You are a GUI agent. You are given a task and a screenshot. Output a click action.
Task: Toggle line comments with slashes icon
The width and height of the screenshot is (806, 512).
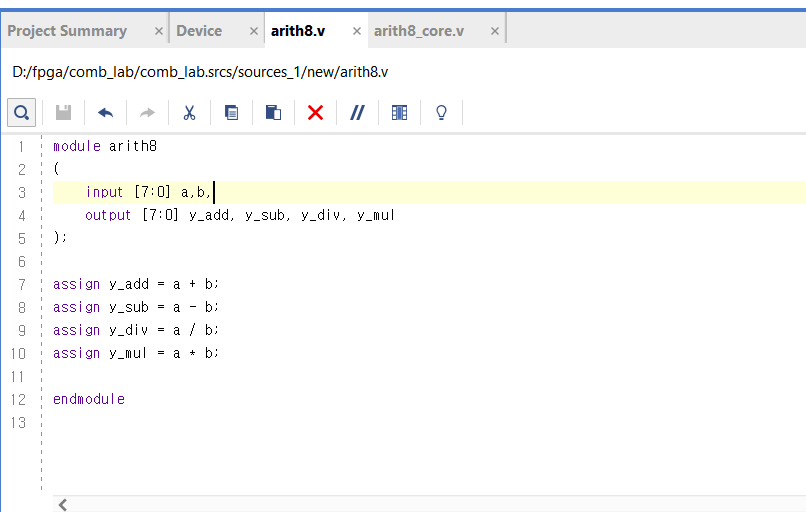point(357,113)
